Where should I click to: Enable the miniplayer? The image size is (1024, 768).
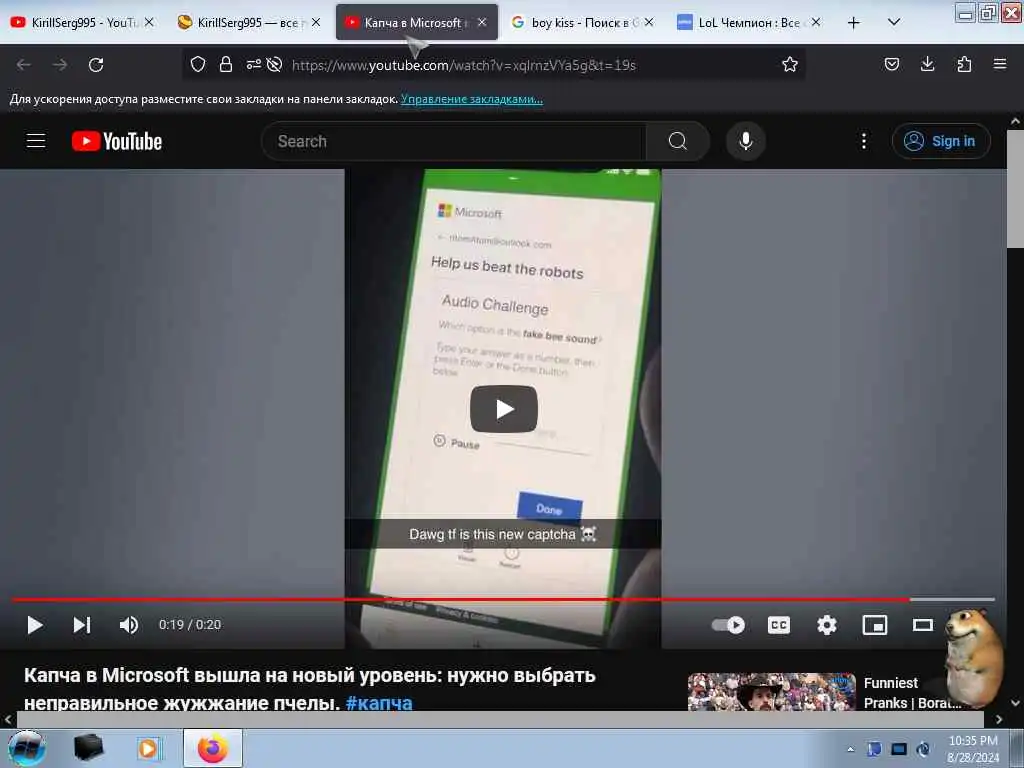tap(874, 625)
